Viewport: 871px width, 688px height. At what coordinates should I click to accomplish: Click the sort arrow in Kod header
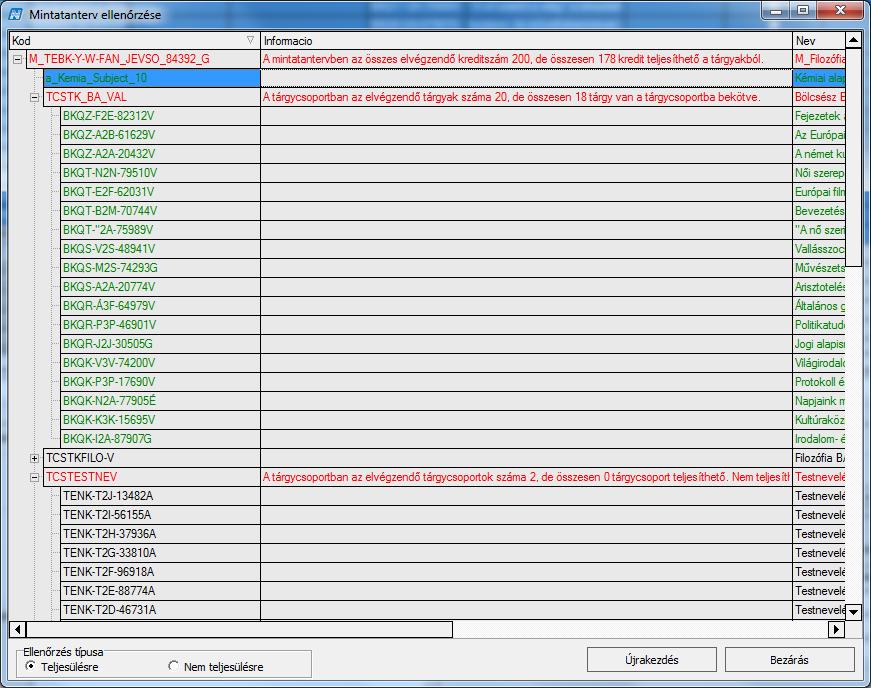251,40
